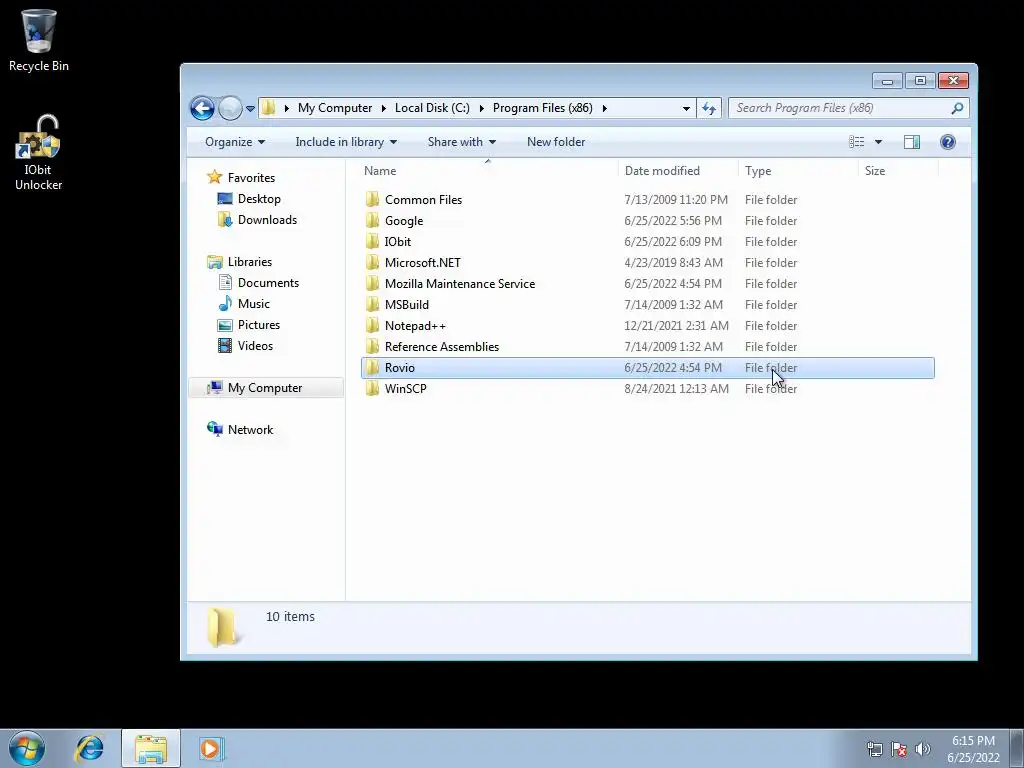
Task: Select Favorites in the navigation pane
Action: pyautogui.click(x=251, y=178)
